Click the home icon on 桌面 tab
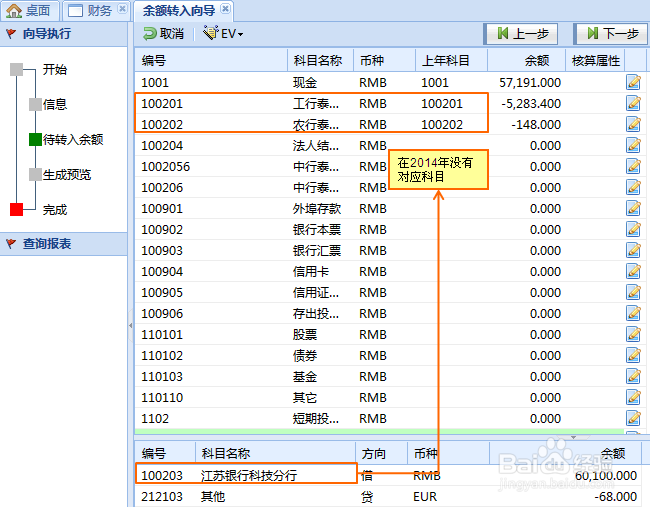The height and width of the screenshot is (507, 650). click(14, 10)
